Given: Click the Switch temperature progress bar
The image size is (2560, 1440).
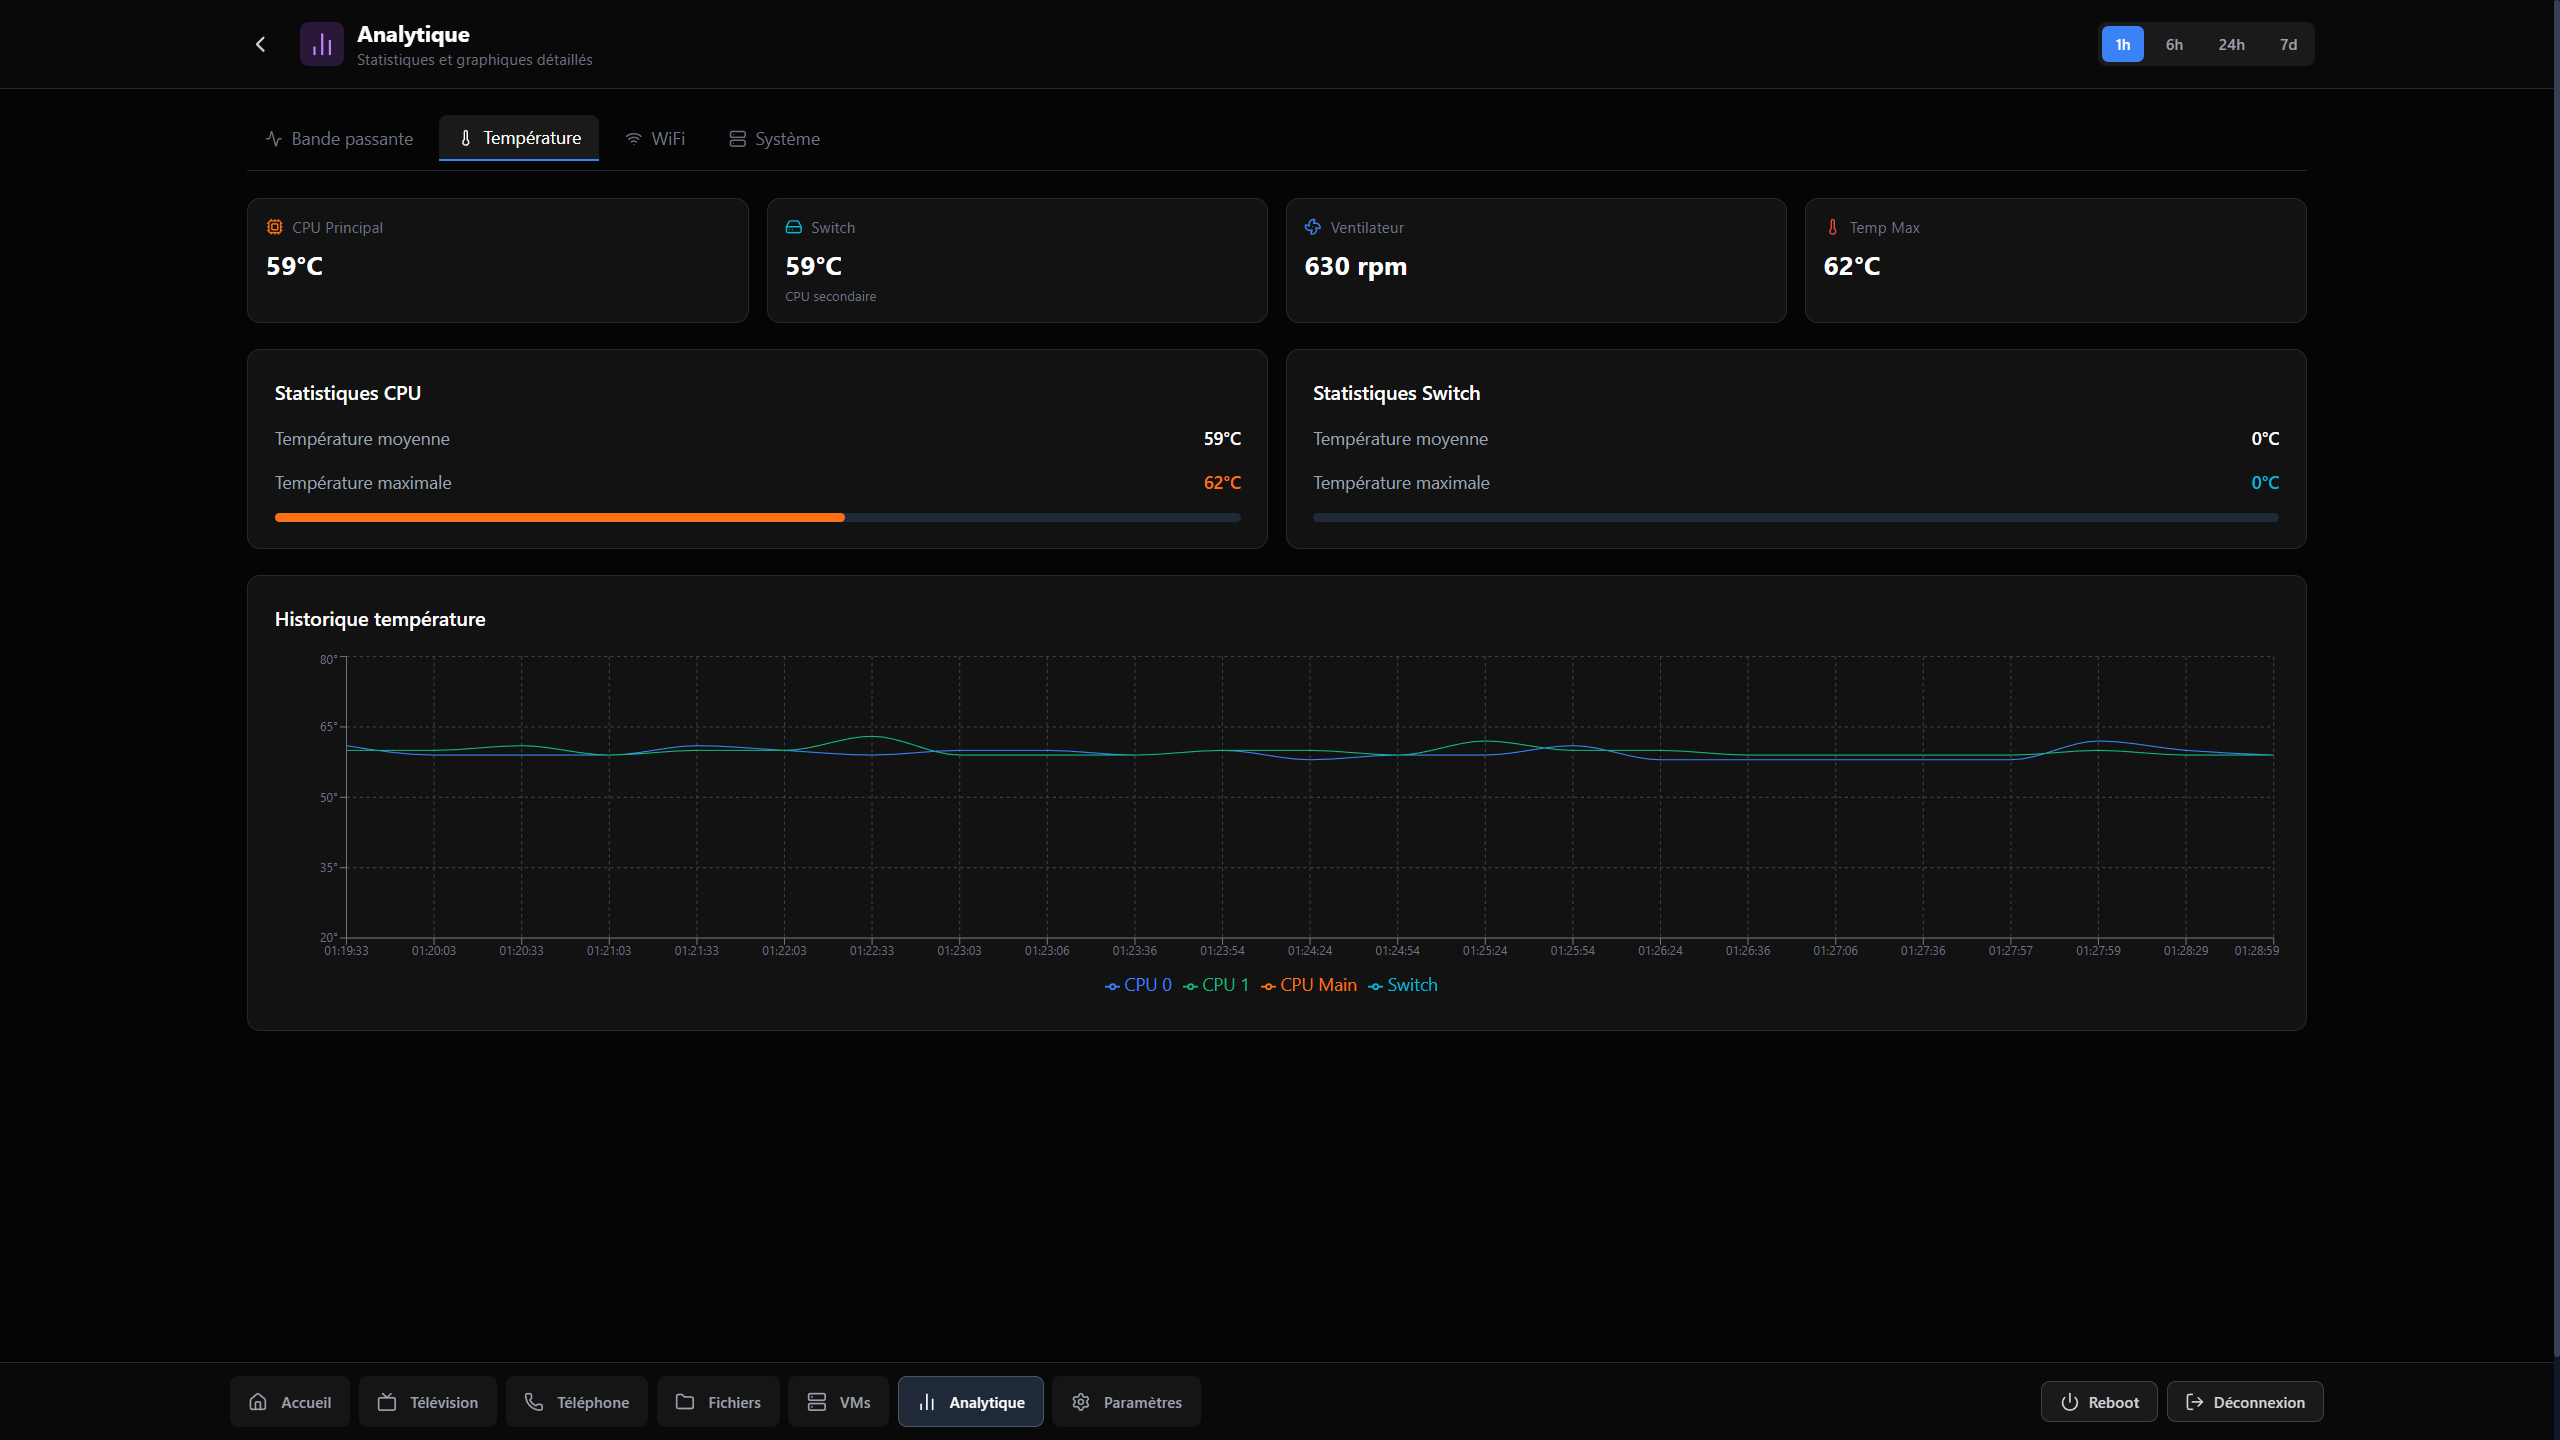Looking at the screenshot, I should [x=1796, y=517].
